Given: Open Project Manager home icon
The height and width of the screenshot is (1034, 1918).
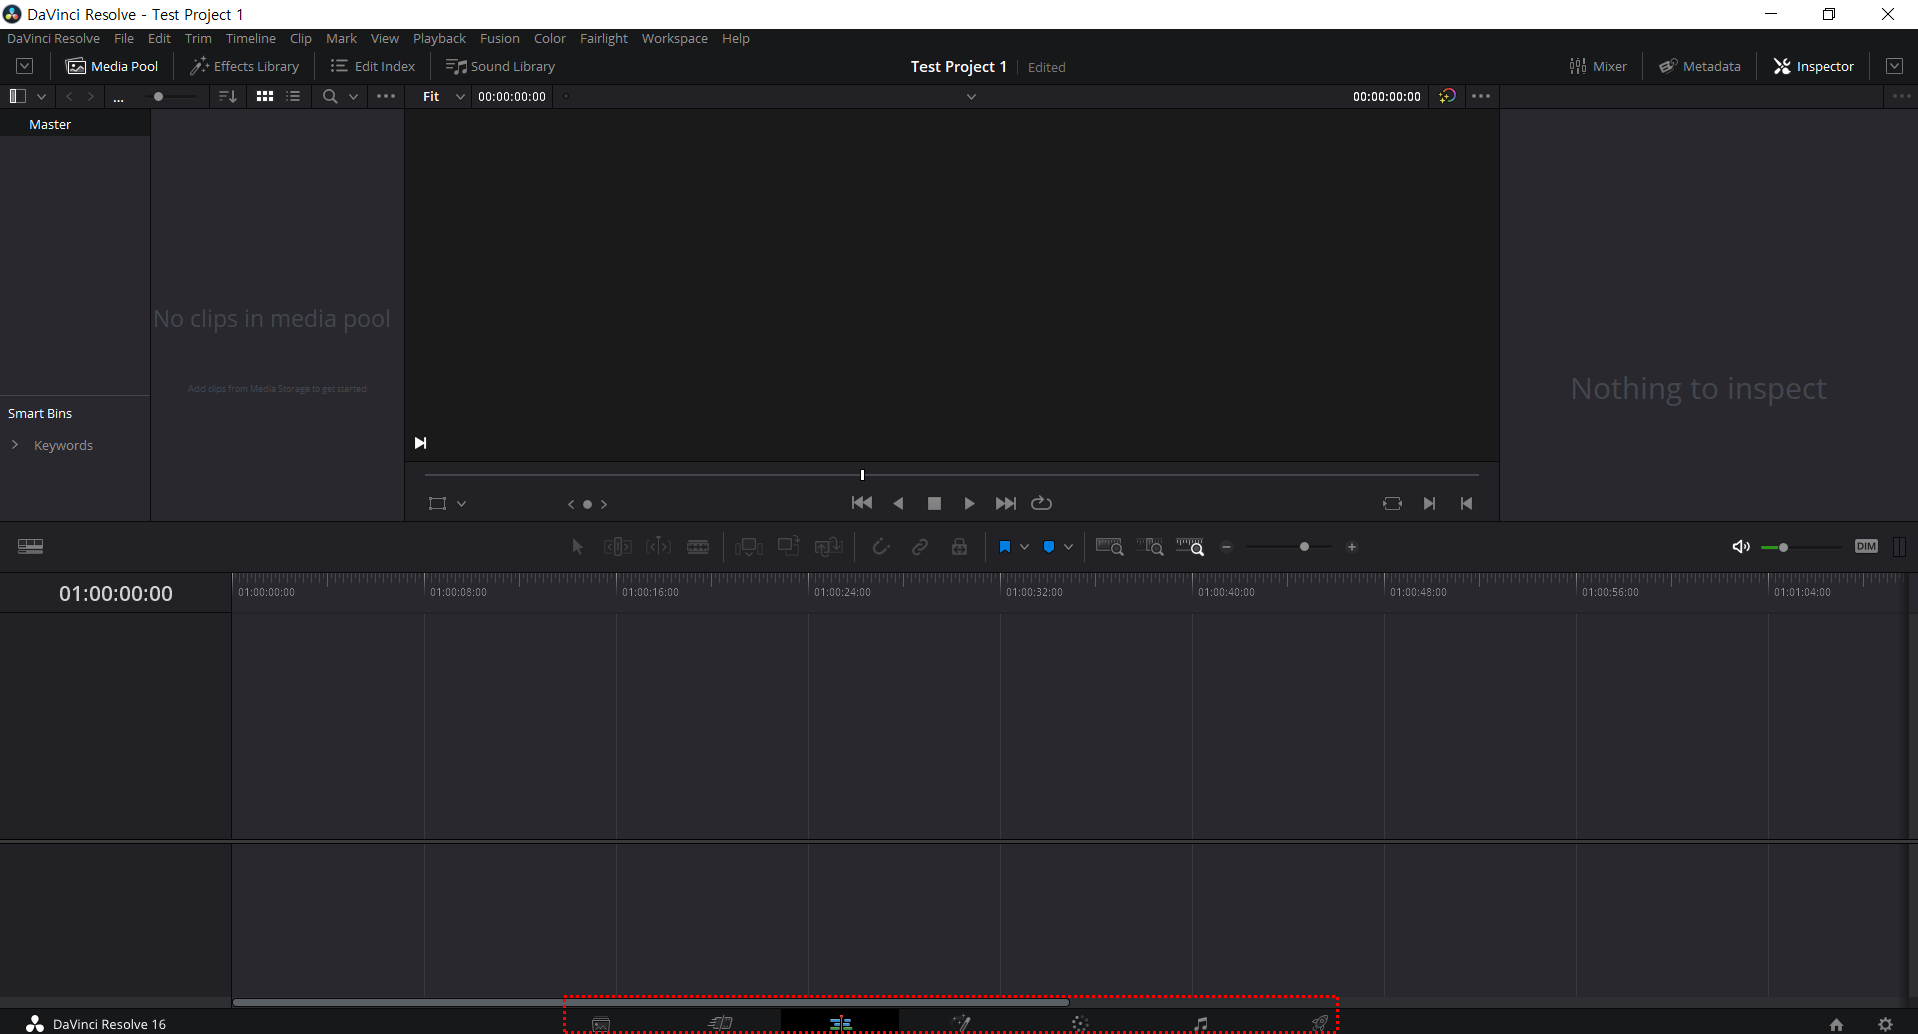Looking at the screenshot, I should (x=1836, y=1024).
